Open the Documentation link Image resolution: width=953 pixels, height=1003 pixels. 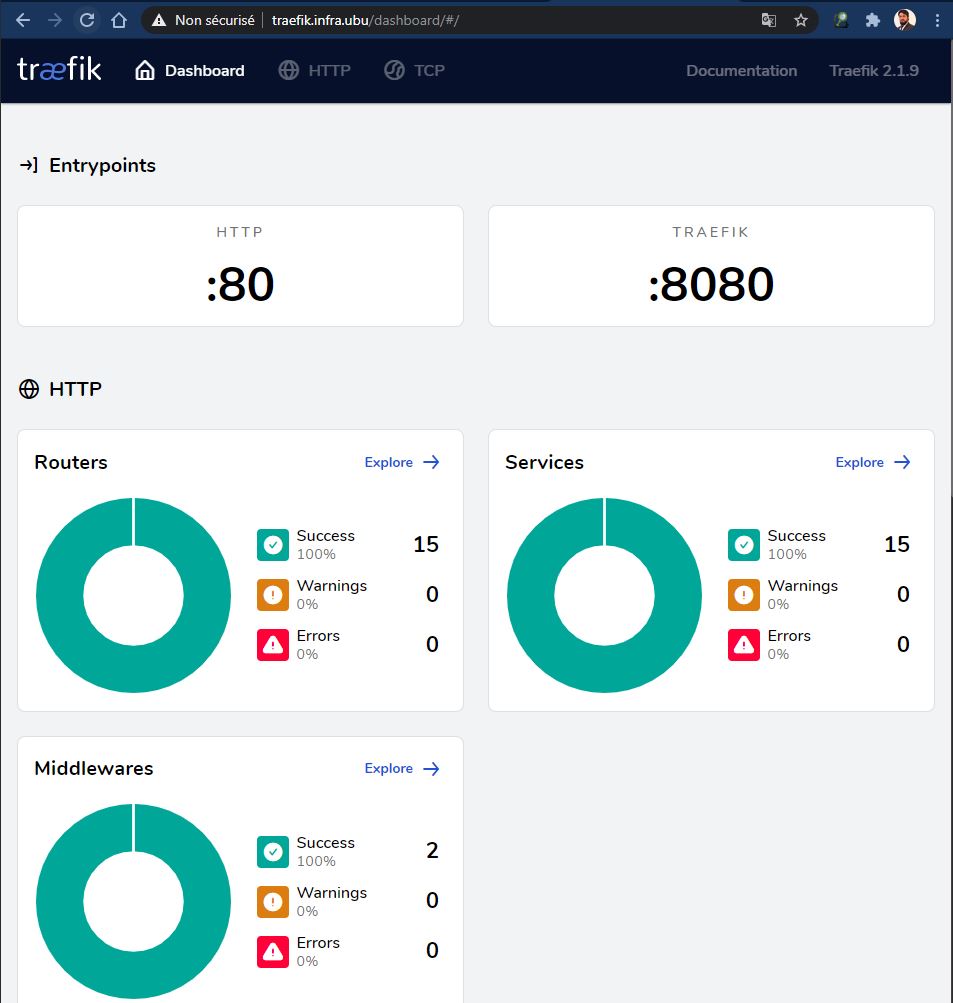pos(741,71)
